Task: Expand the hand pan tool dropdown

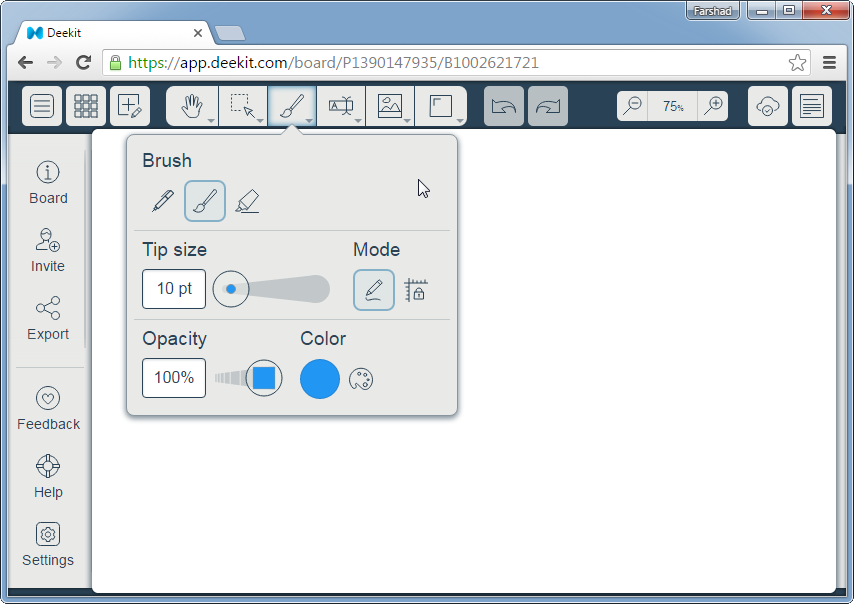Action: [211, 120]
